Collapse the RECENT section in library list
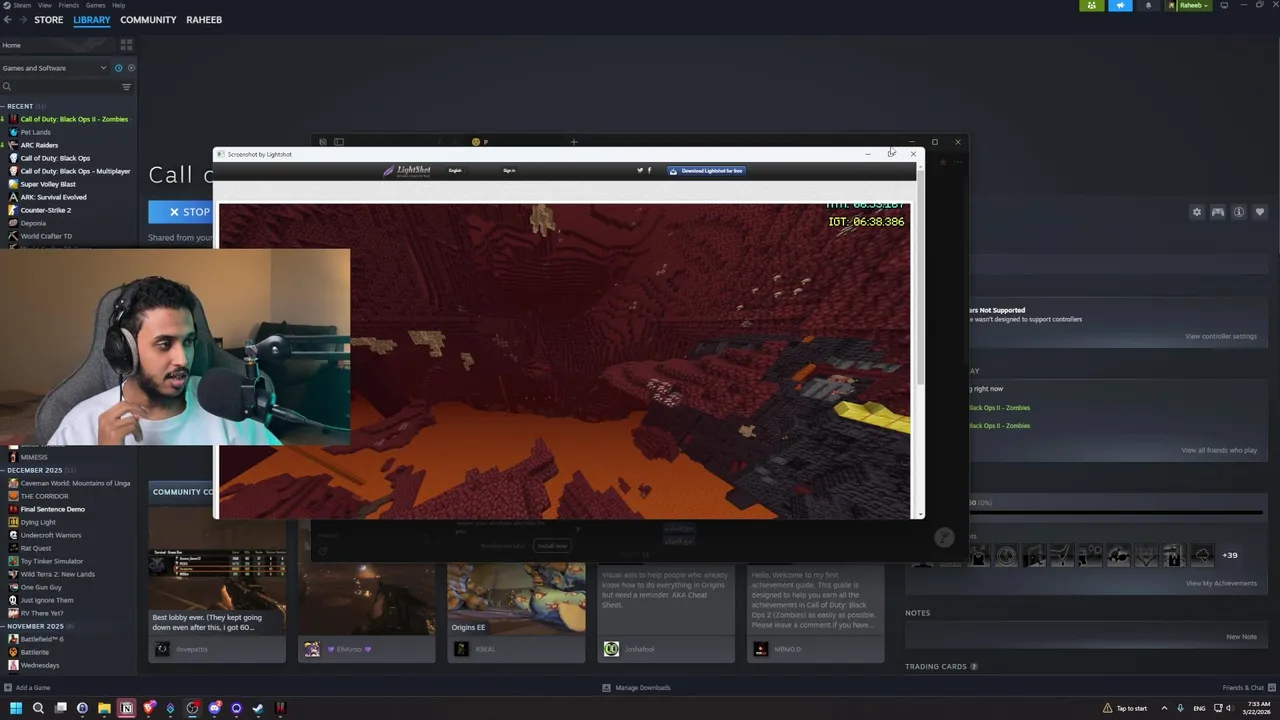The width and height of the screenshot is (1280, 720). click(x=19, y=106)
